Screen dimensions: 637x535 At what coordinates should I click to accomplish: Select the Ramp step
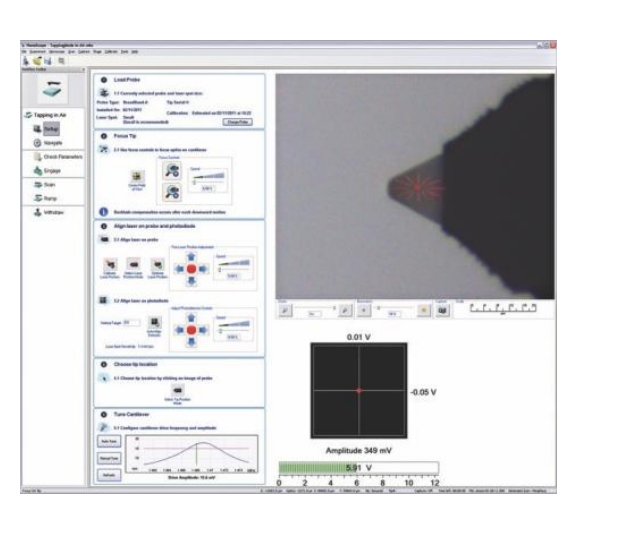49,199
